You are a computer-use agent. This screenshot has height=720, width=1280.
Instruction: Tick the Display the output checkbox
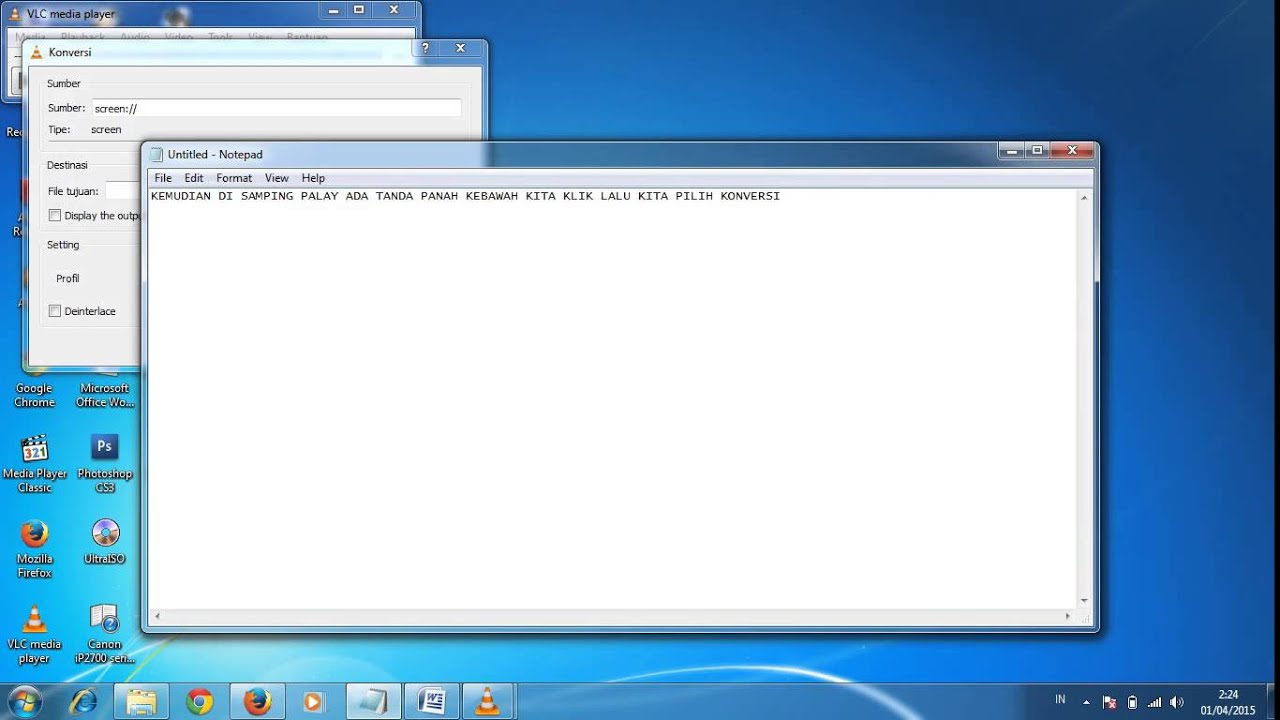tap(55, 215)
